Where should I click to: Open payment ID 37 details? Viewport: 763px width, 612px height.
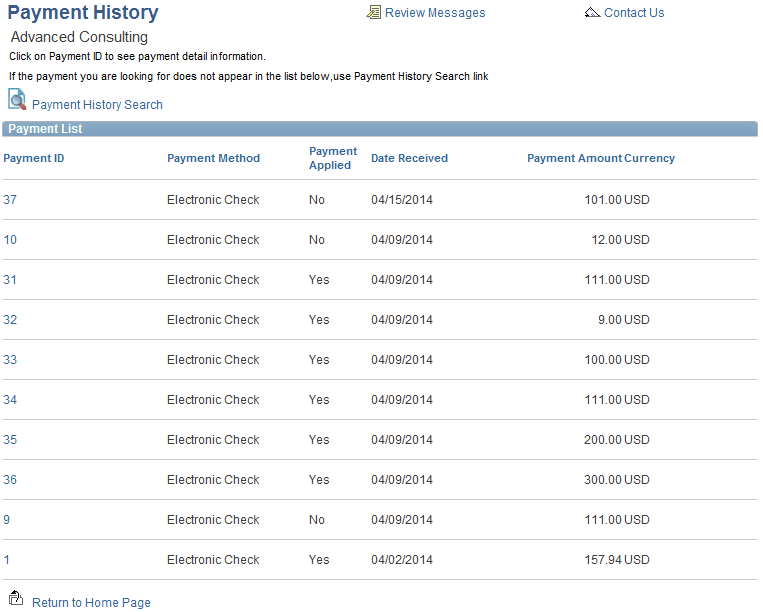10,199
